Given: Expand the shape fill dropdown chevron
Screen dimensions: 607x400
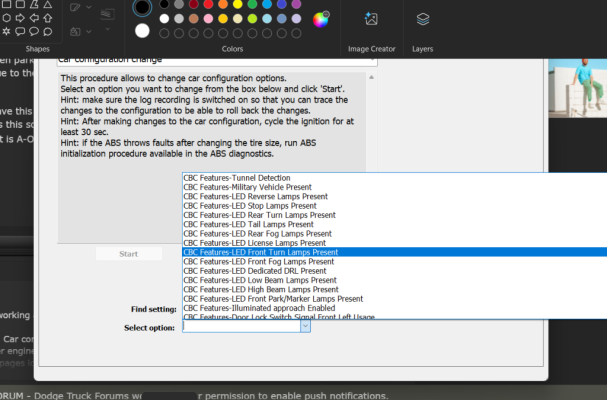Looking at the screenshot, I should point(89,32).
